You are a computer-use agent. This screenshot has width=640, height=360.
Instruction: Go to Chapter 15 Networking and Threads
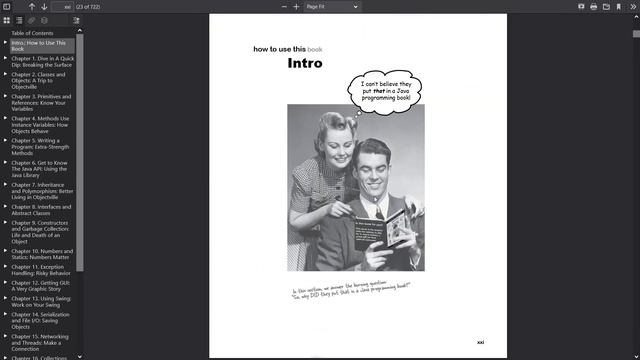click(40, 342)
